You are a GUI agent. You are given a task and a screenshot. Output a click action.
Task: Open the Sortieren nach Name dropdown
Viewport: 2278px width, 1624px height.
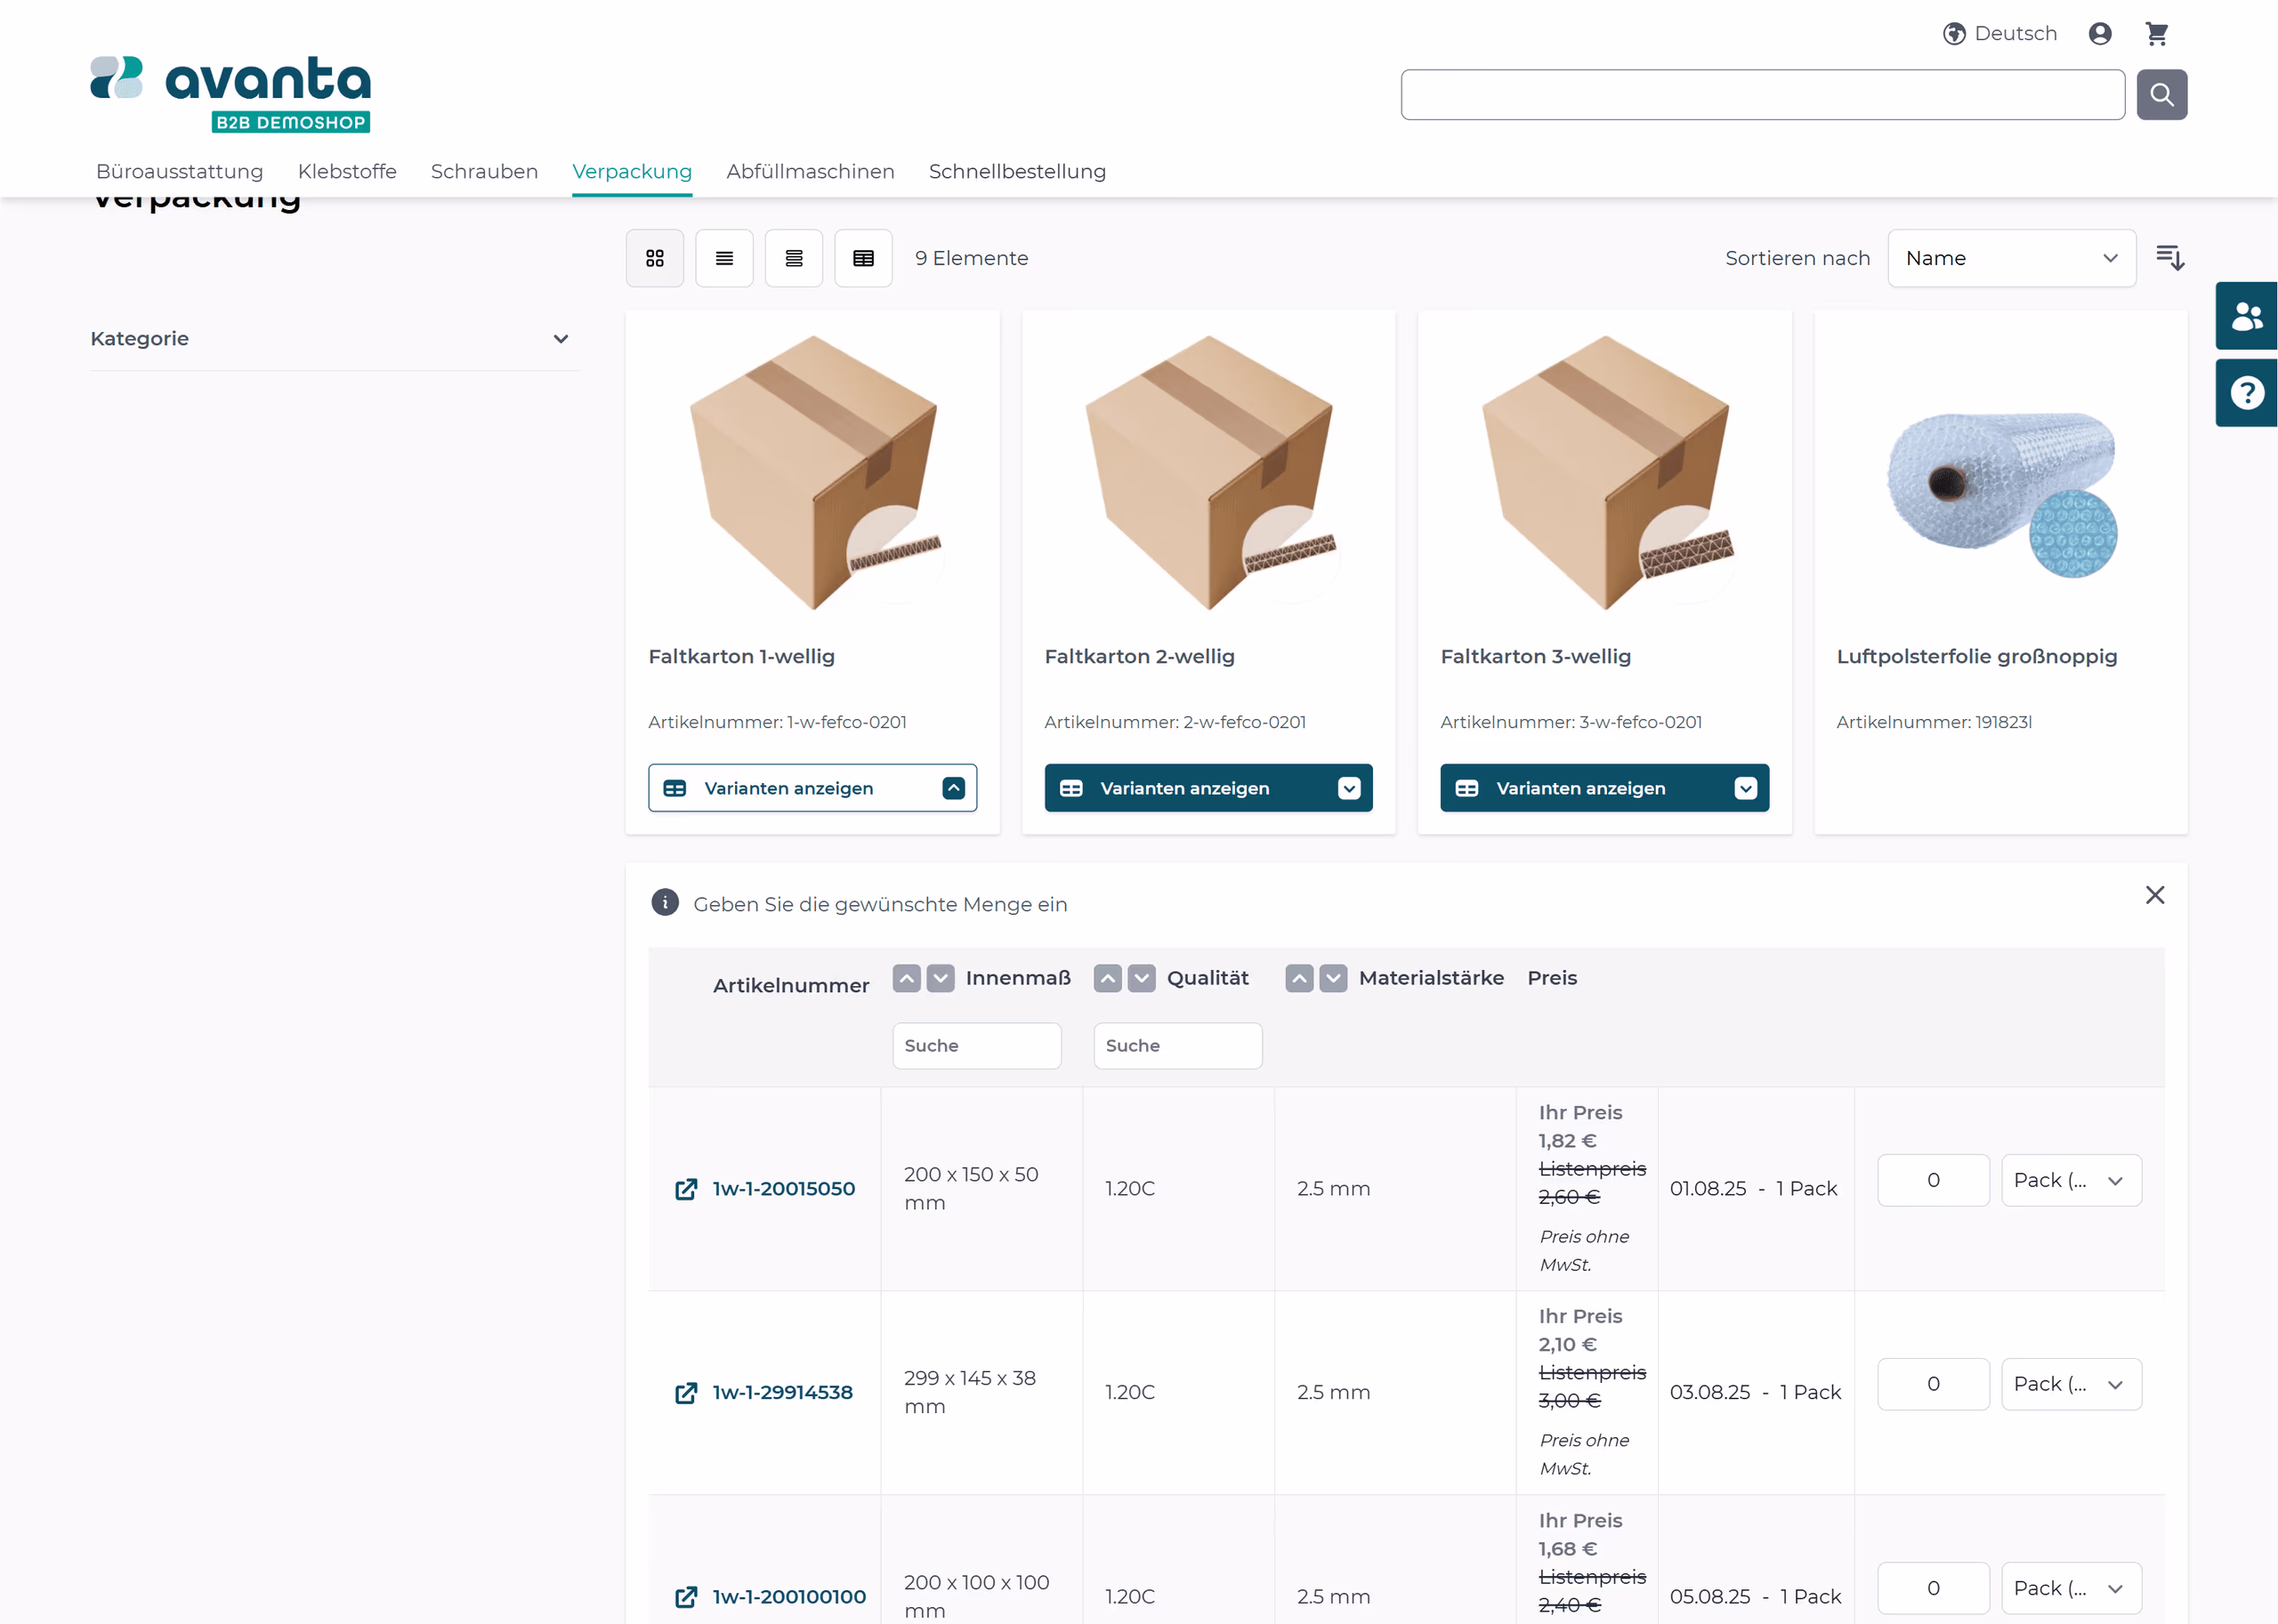[2011, 258]
